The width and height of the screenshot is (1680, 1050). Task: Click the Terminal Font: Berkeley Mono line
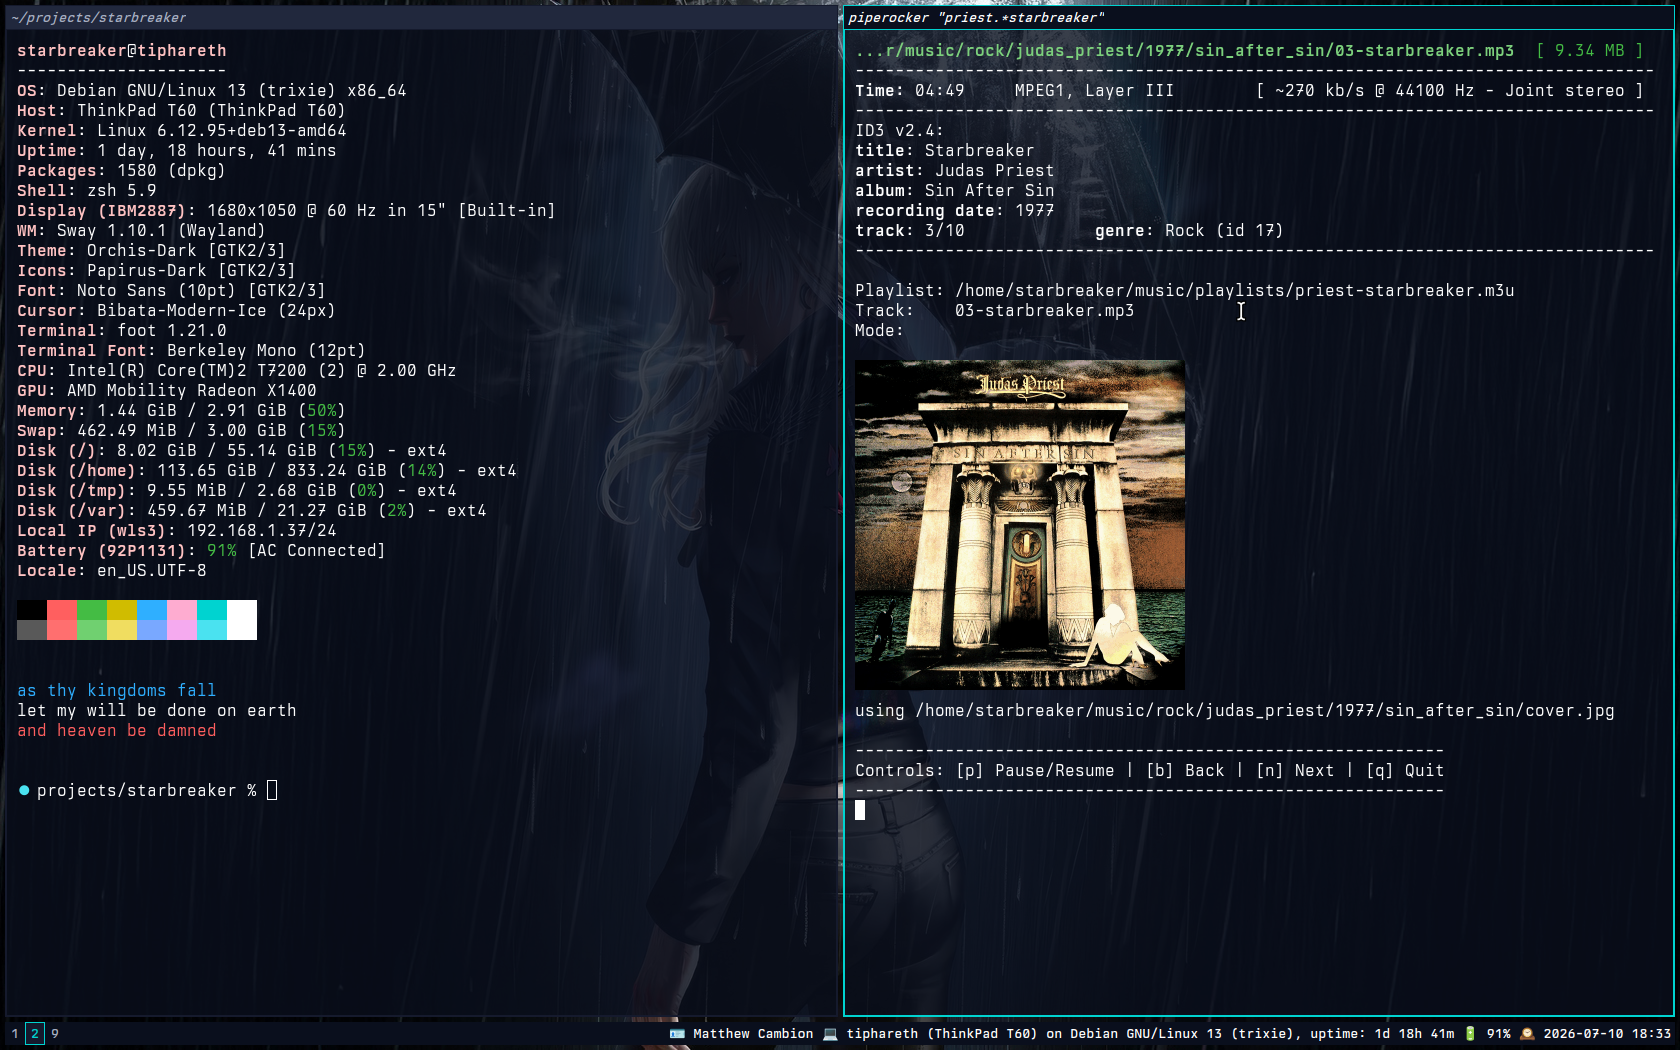click(x=191, y=350)
